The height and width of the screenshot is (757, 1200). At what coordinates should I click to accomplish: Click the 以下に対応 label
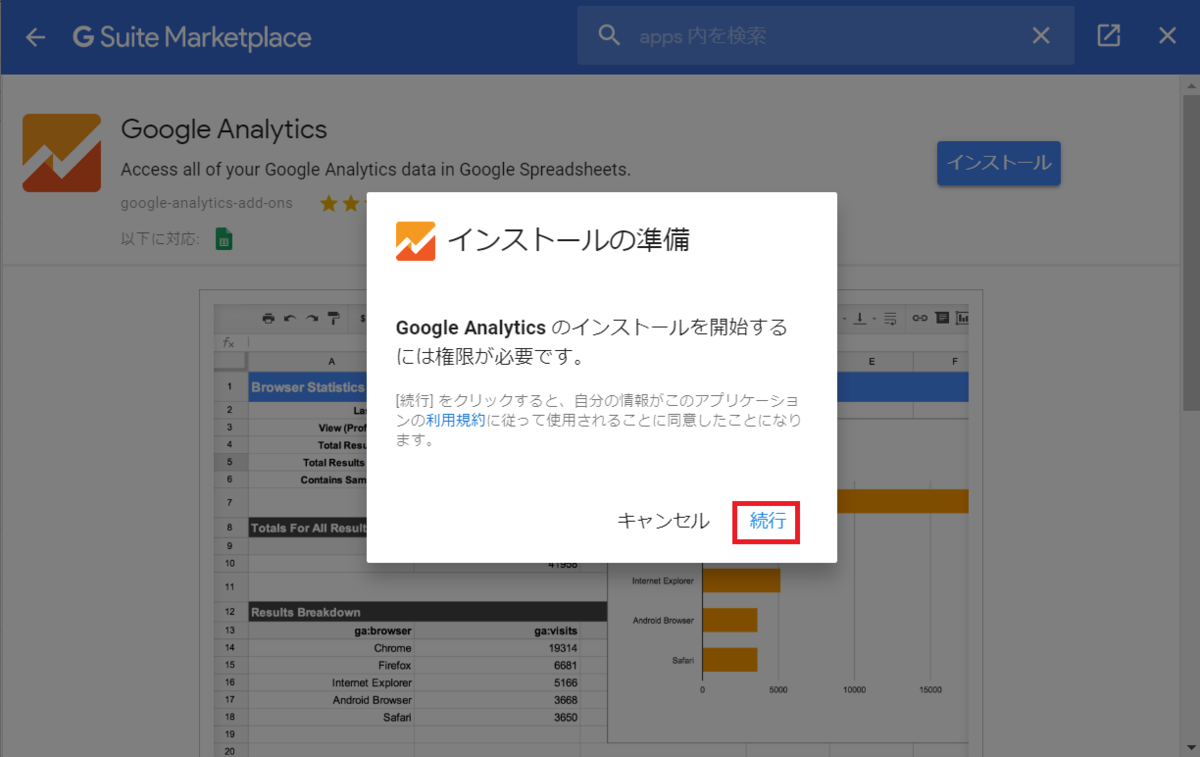160,239
